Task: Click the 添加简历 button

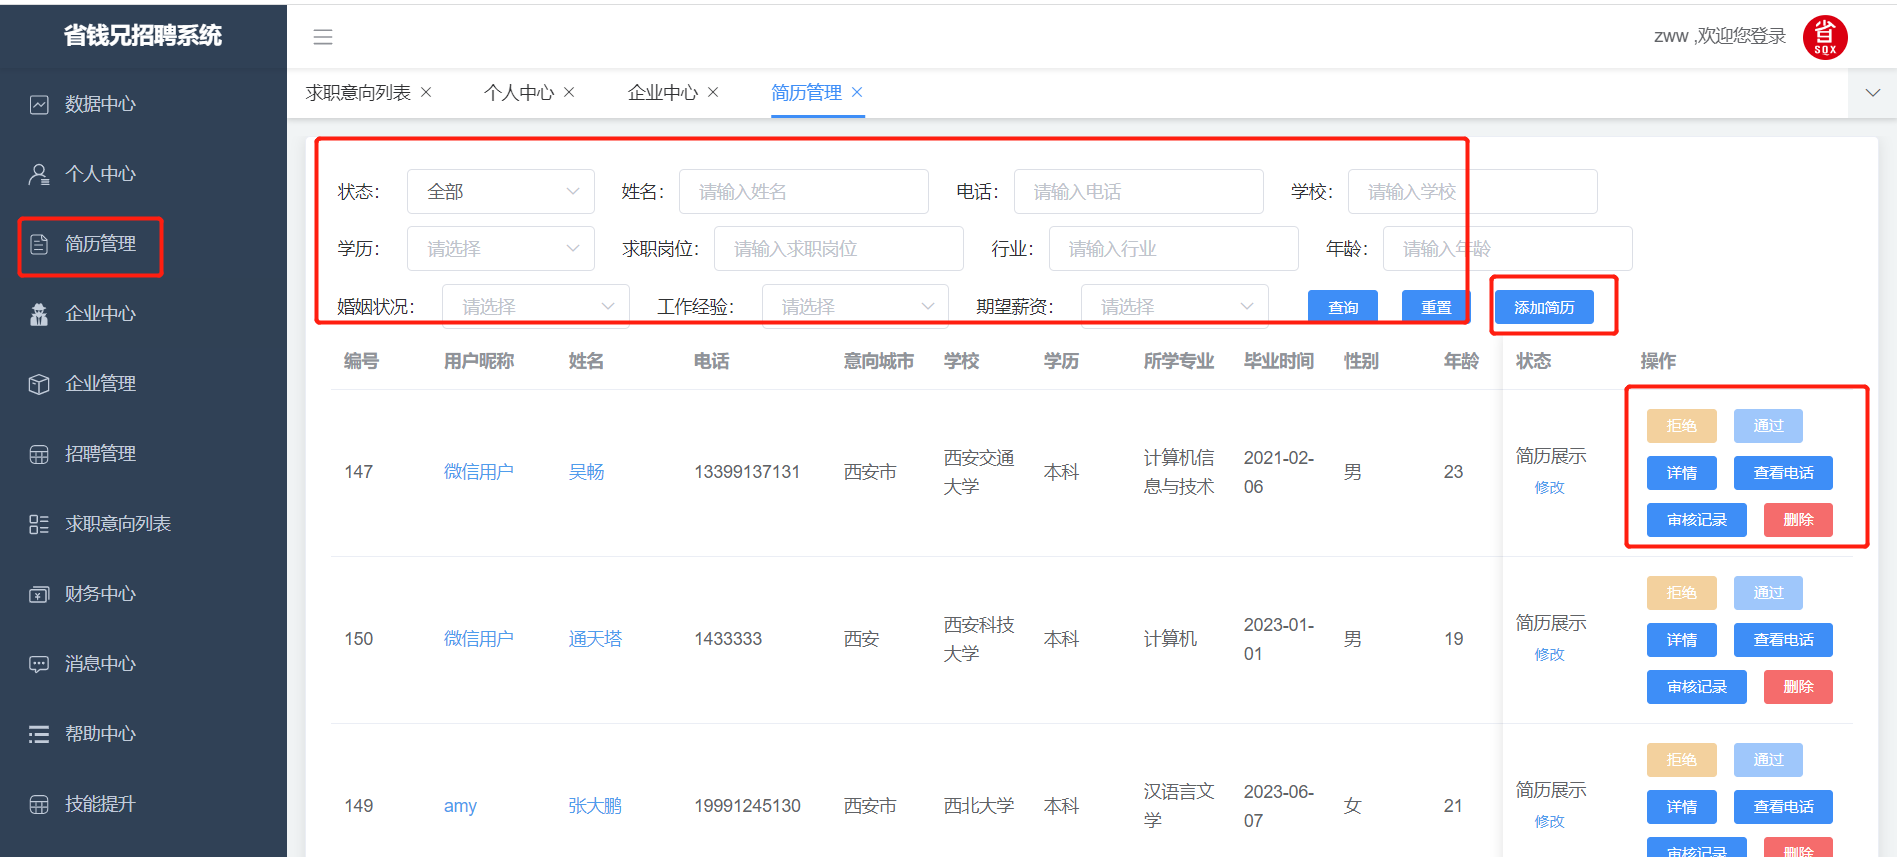Action: tap(1543, 307)
